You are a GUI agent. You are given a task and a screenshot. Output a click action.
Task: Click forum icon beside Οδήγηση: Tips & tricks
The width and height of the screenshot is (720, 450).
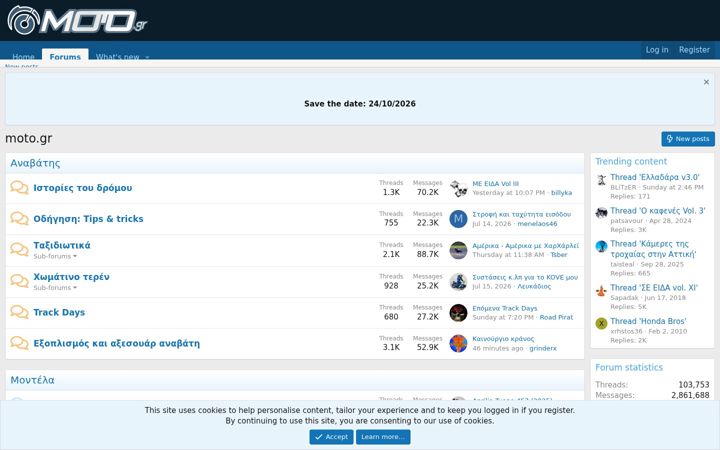click(19, 219)
